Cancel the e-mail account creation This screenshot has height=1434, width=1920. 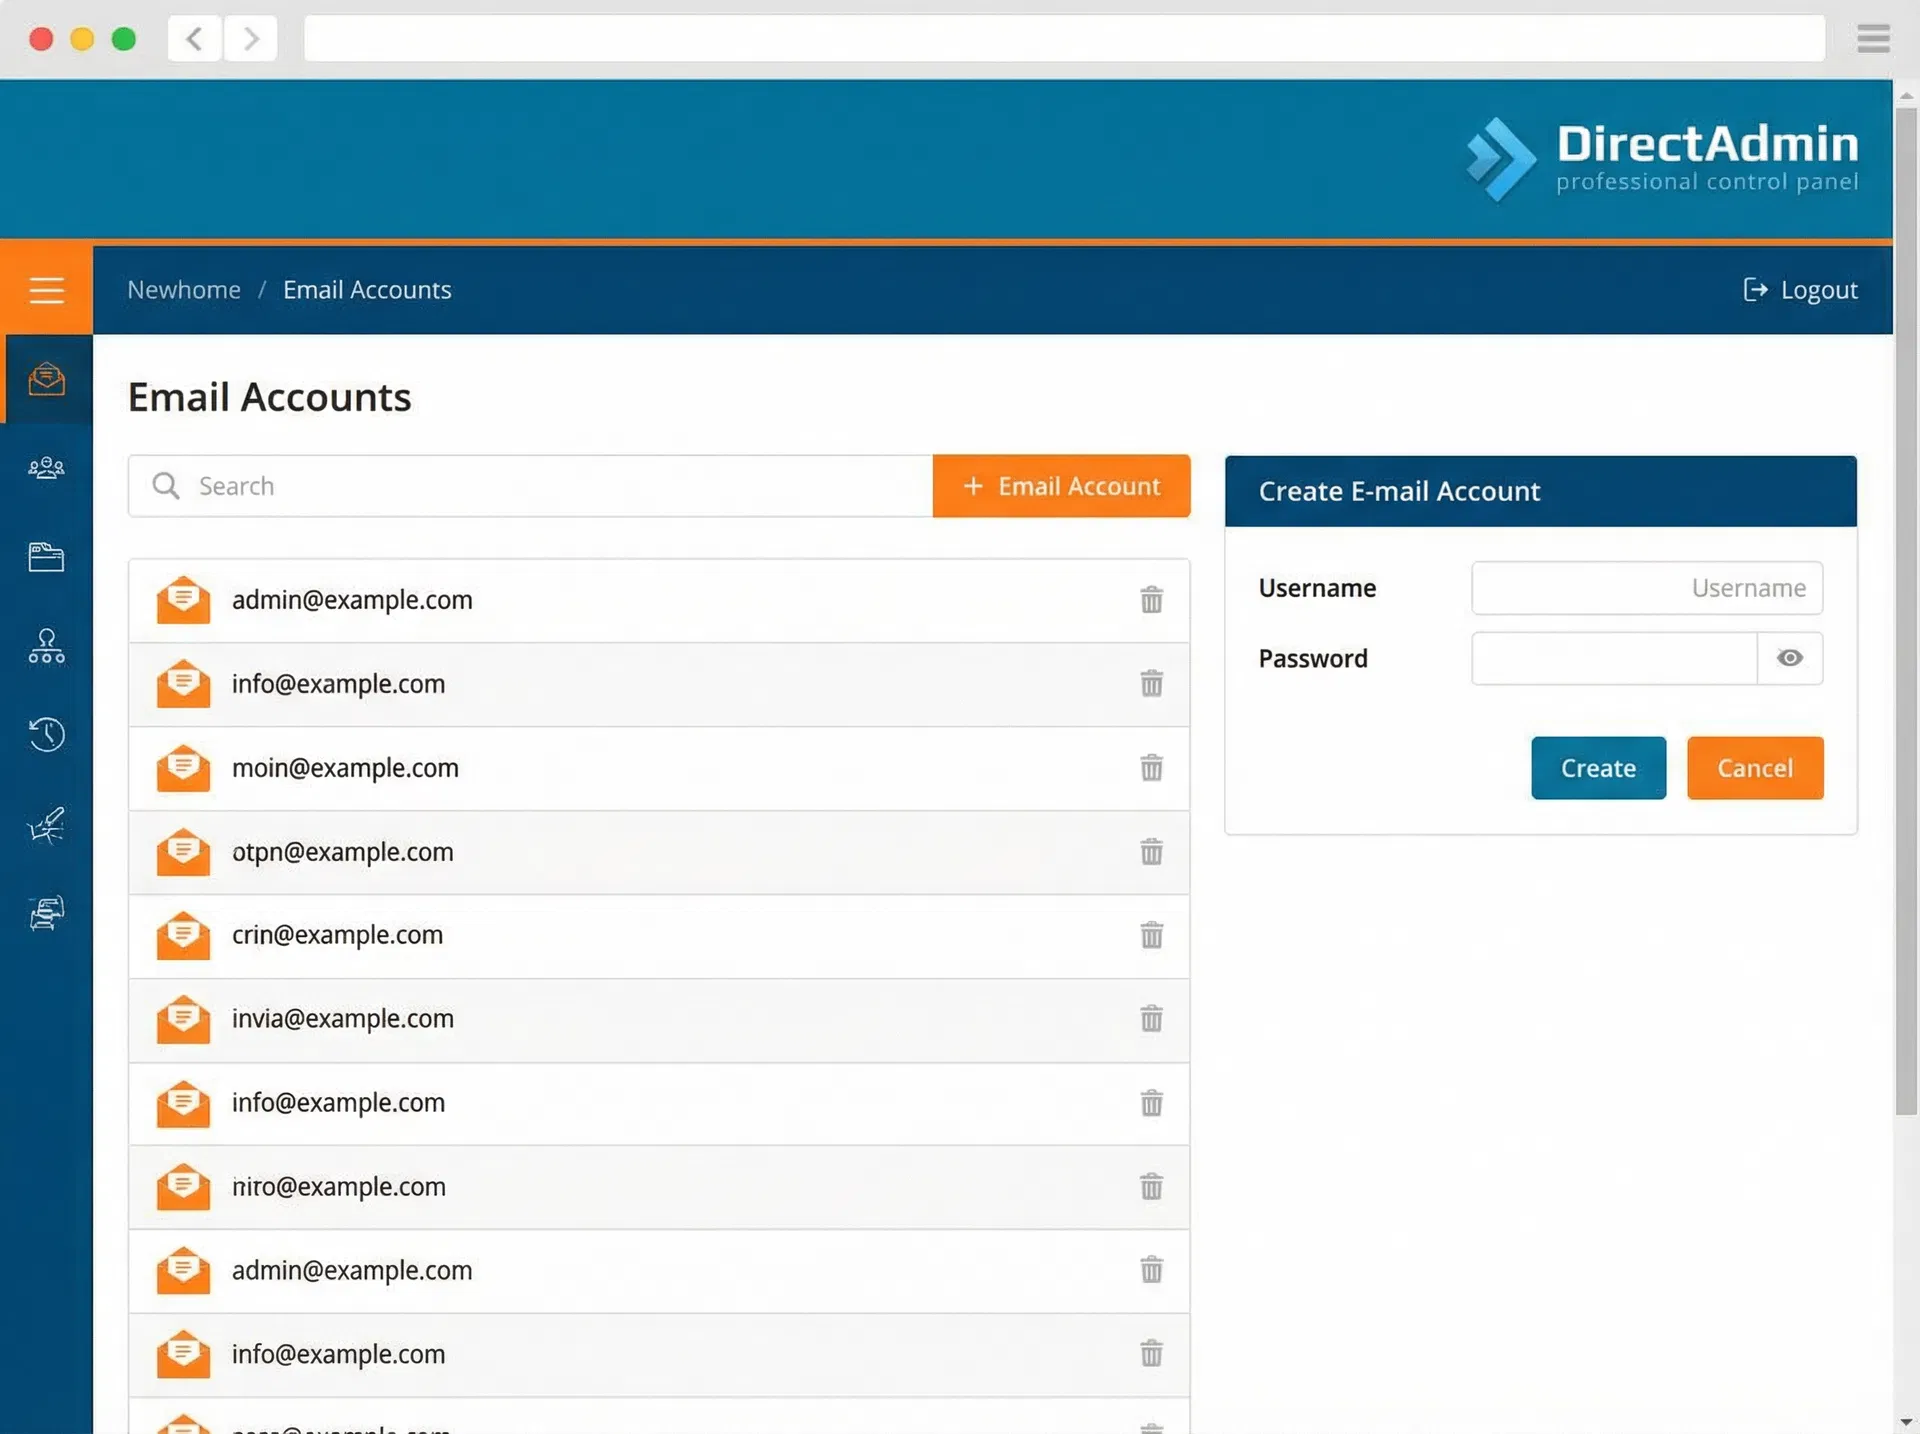[x=1755, y=768]
